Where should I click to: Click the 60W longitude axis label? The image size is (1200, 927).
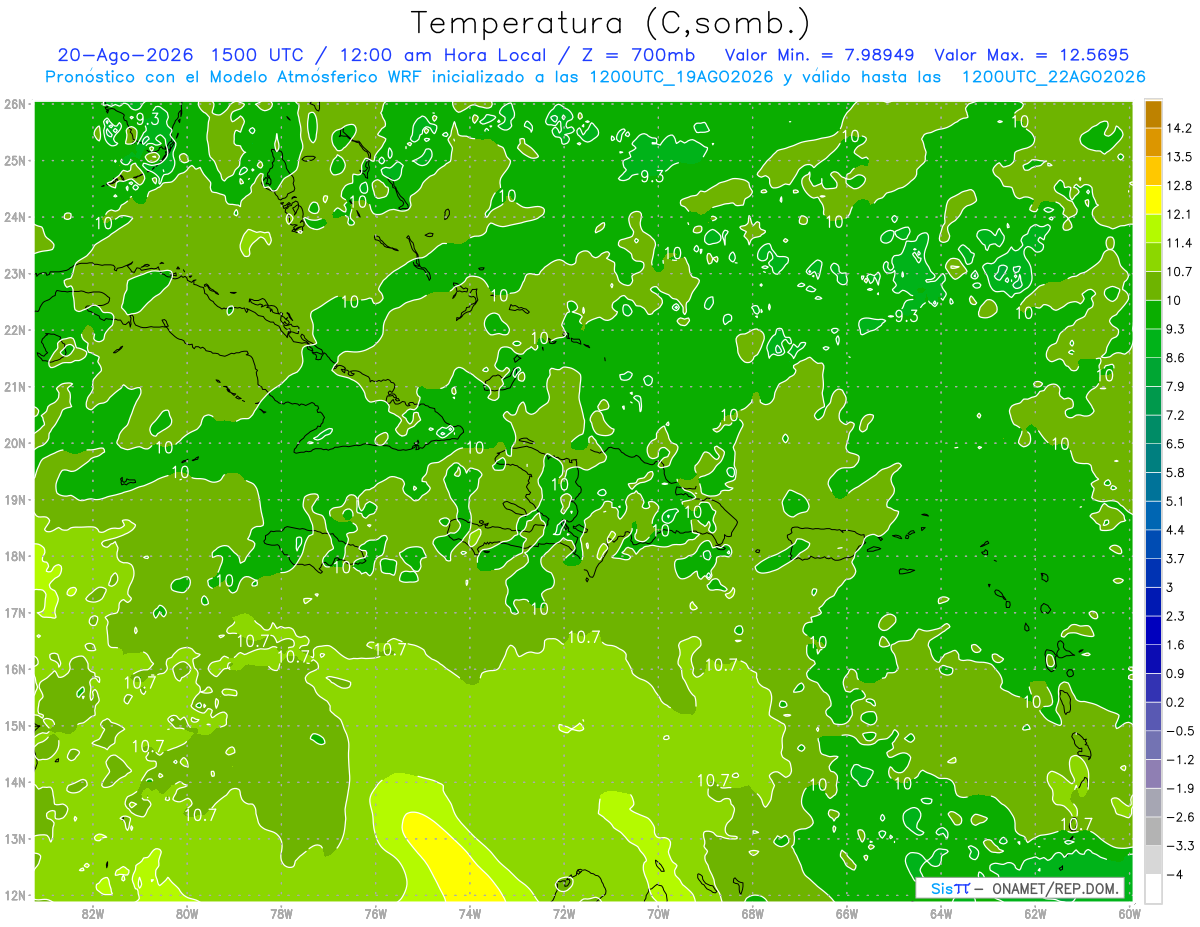click(x=1130, y=912)
